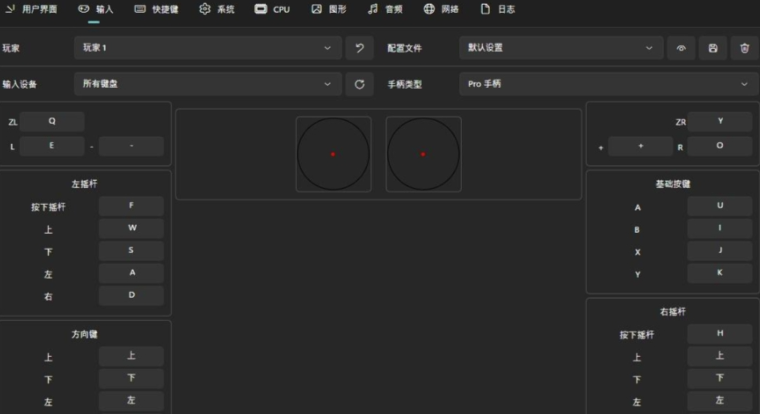Image resolution: width=760 pixels, height=414 pixels.
Task: Refresh the input device list
Action: click(359, 84)
